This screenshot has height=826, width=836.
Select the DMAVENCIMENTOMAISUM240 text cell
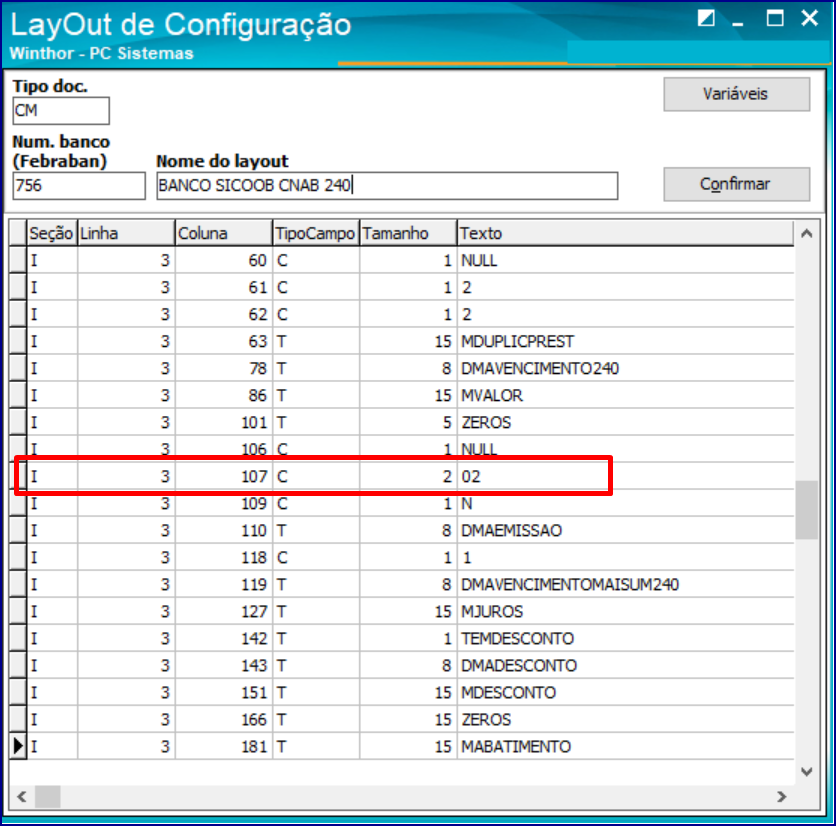click(x=625, y=584)
